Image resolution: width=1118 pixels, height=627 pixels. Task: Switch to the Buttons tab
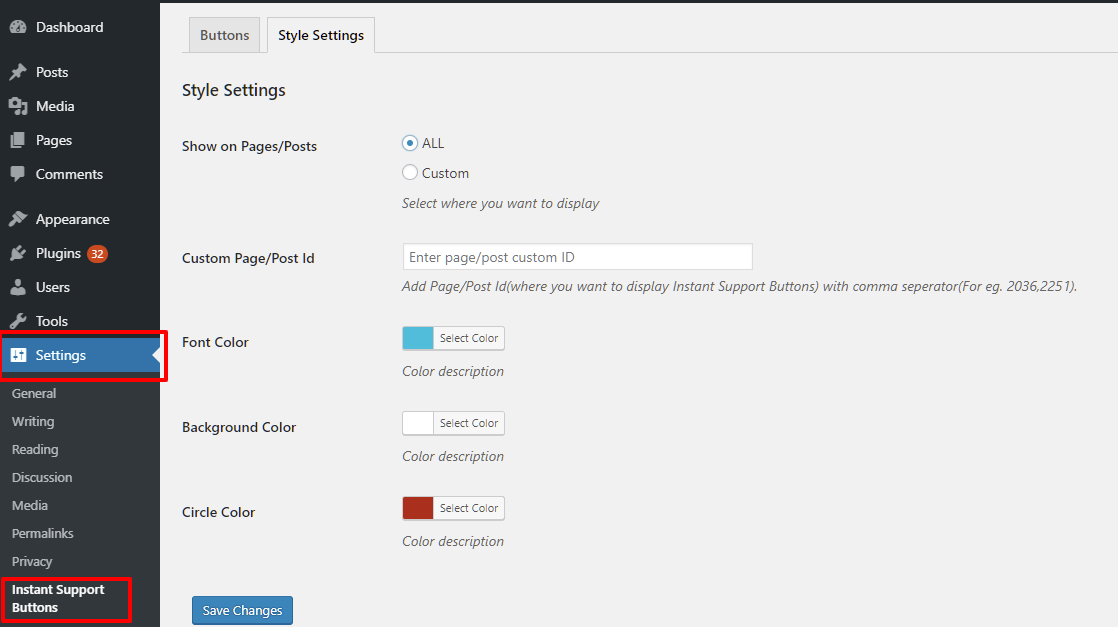tap(224, 35)
